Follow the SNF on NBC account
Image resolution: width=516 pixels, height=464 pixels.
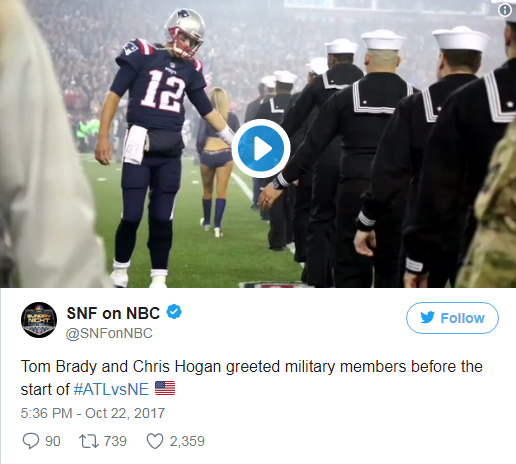(452, 318)
